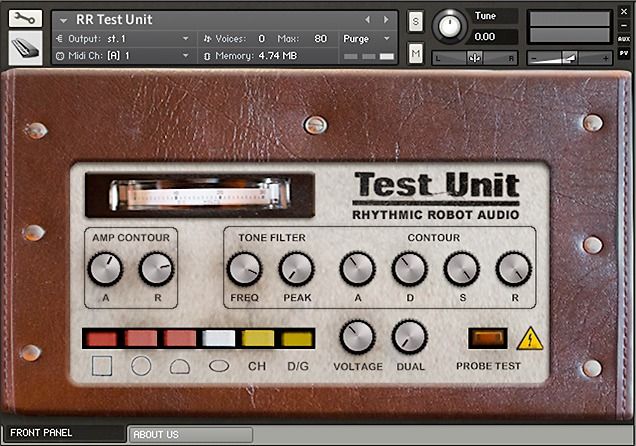
Task: Switch to the FRONT PANEL tab
Action: point(63,433)
